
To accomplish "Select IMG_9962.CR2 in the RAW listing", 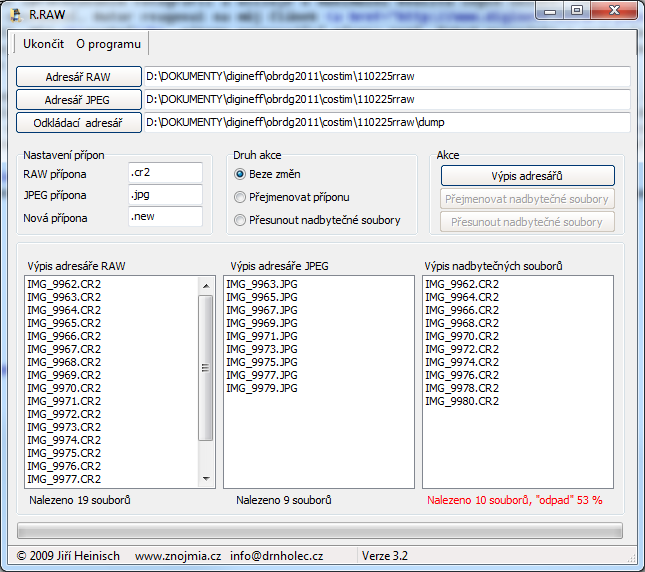I will (x=64, y=284).
